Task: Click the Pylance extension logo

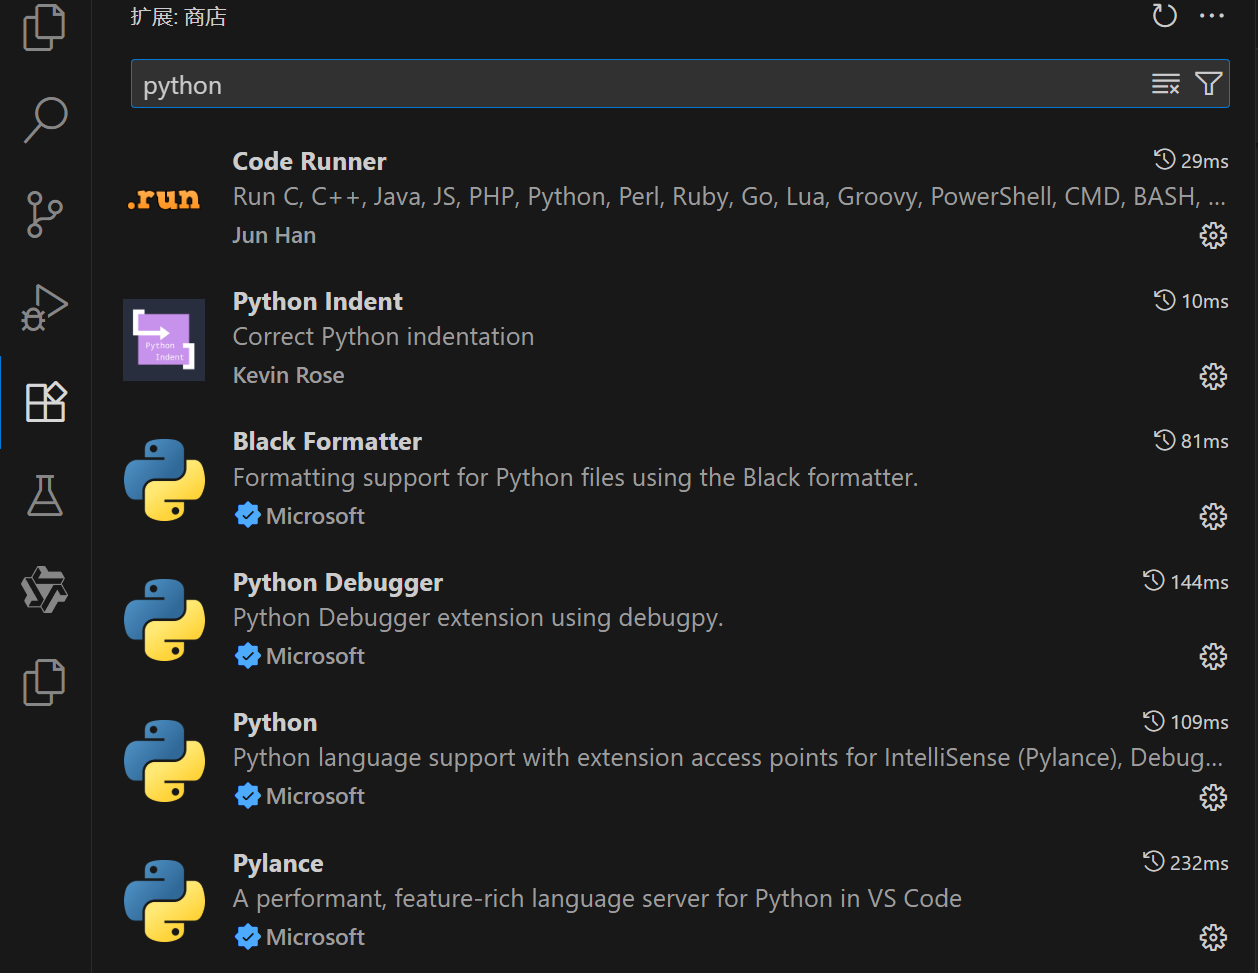Action: pos(164,901)
